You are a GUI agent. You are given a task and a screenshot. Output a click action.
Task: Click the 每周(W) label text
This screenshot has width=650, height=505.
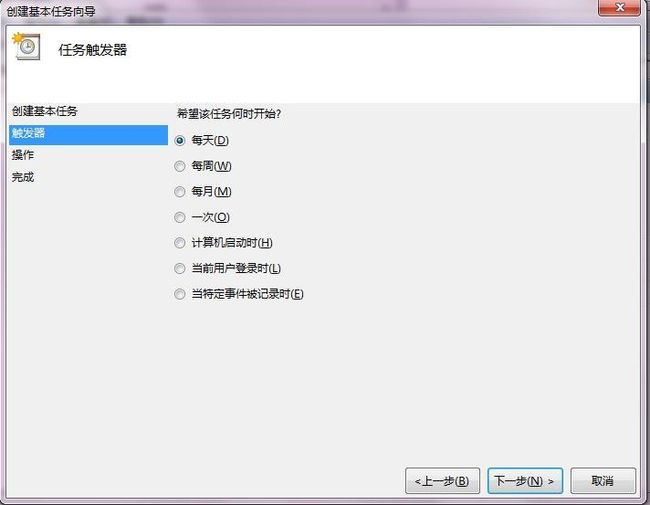point(211,166)
